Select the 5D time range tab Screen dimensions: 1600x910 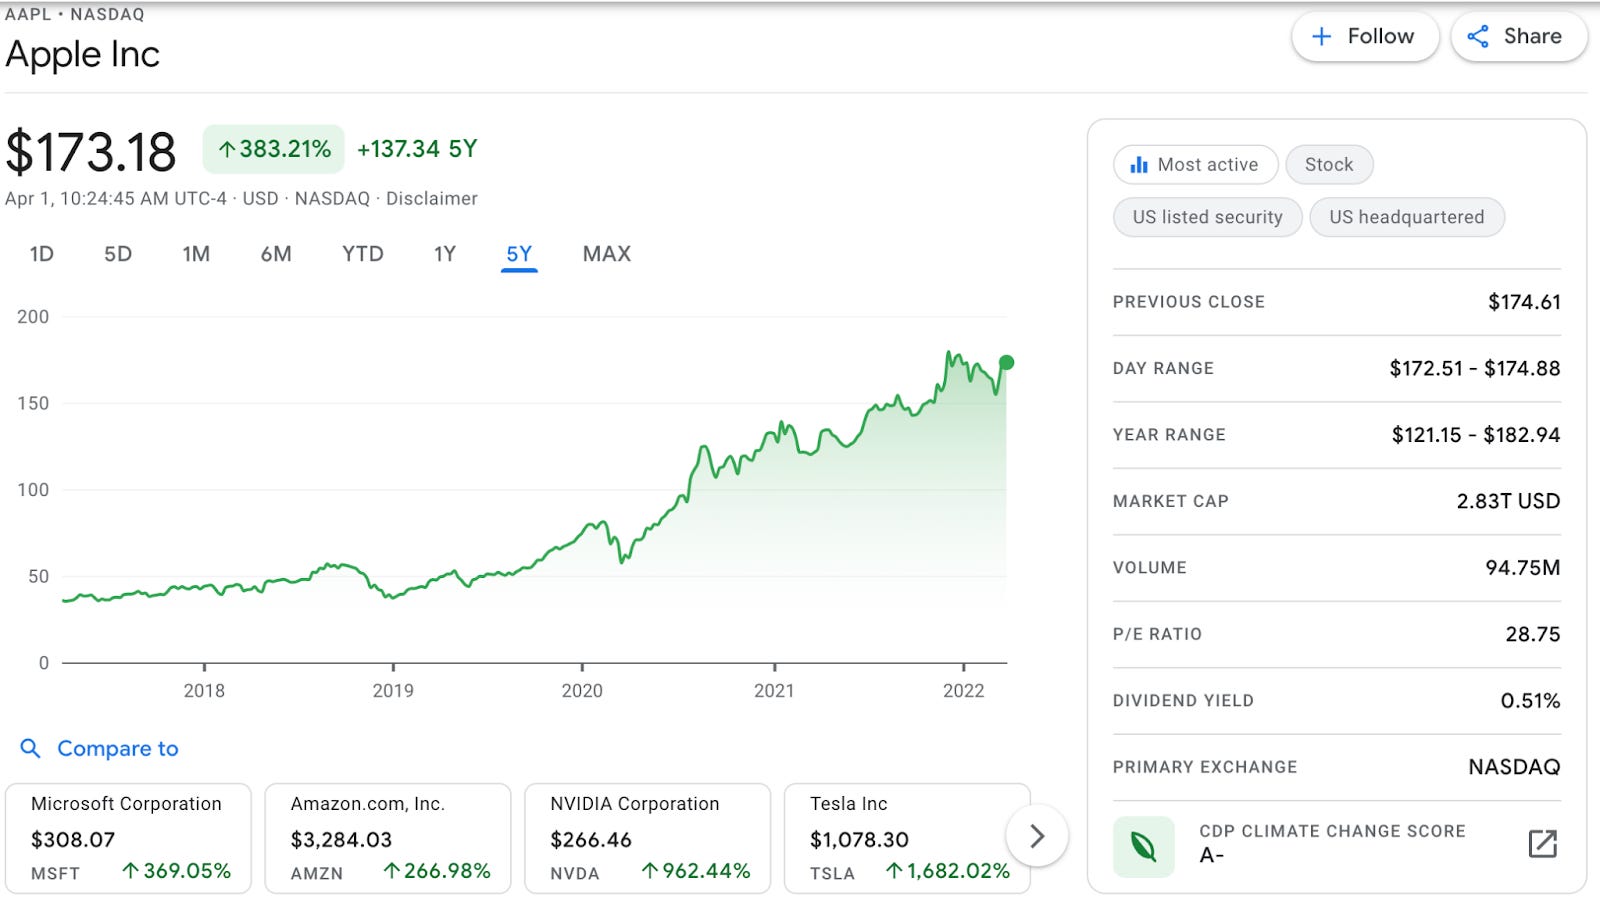[x=118, y=254]
